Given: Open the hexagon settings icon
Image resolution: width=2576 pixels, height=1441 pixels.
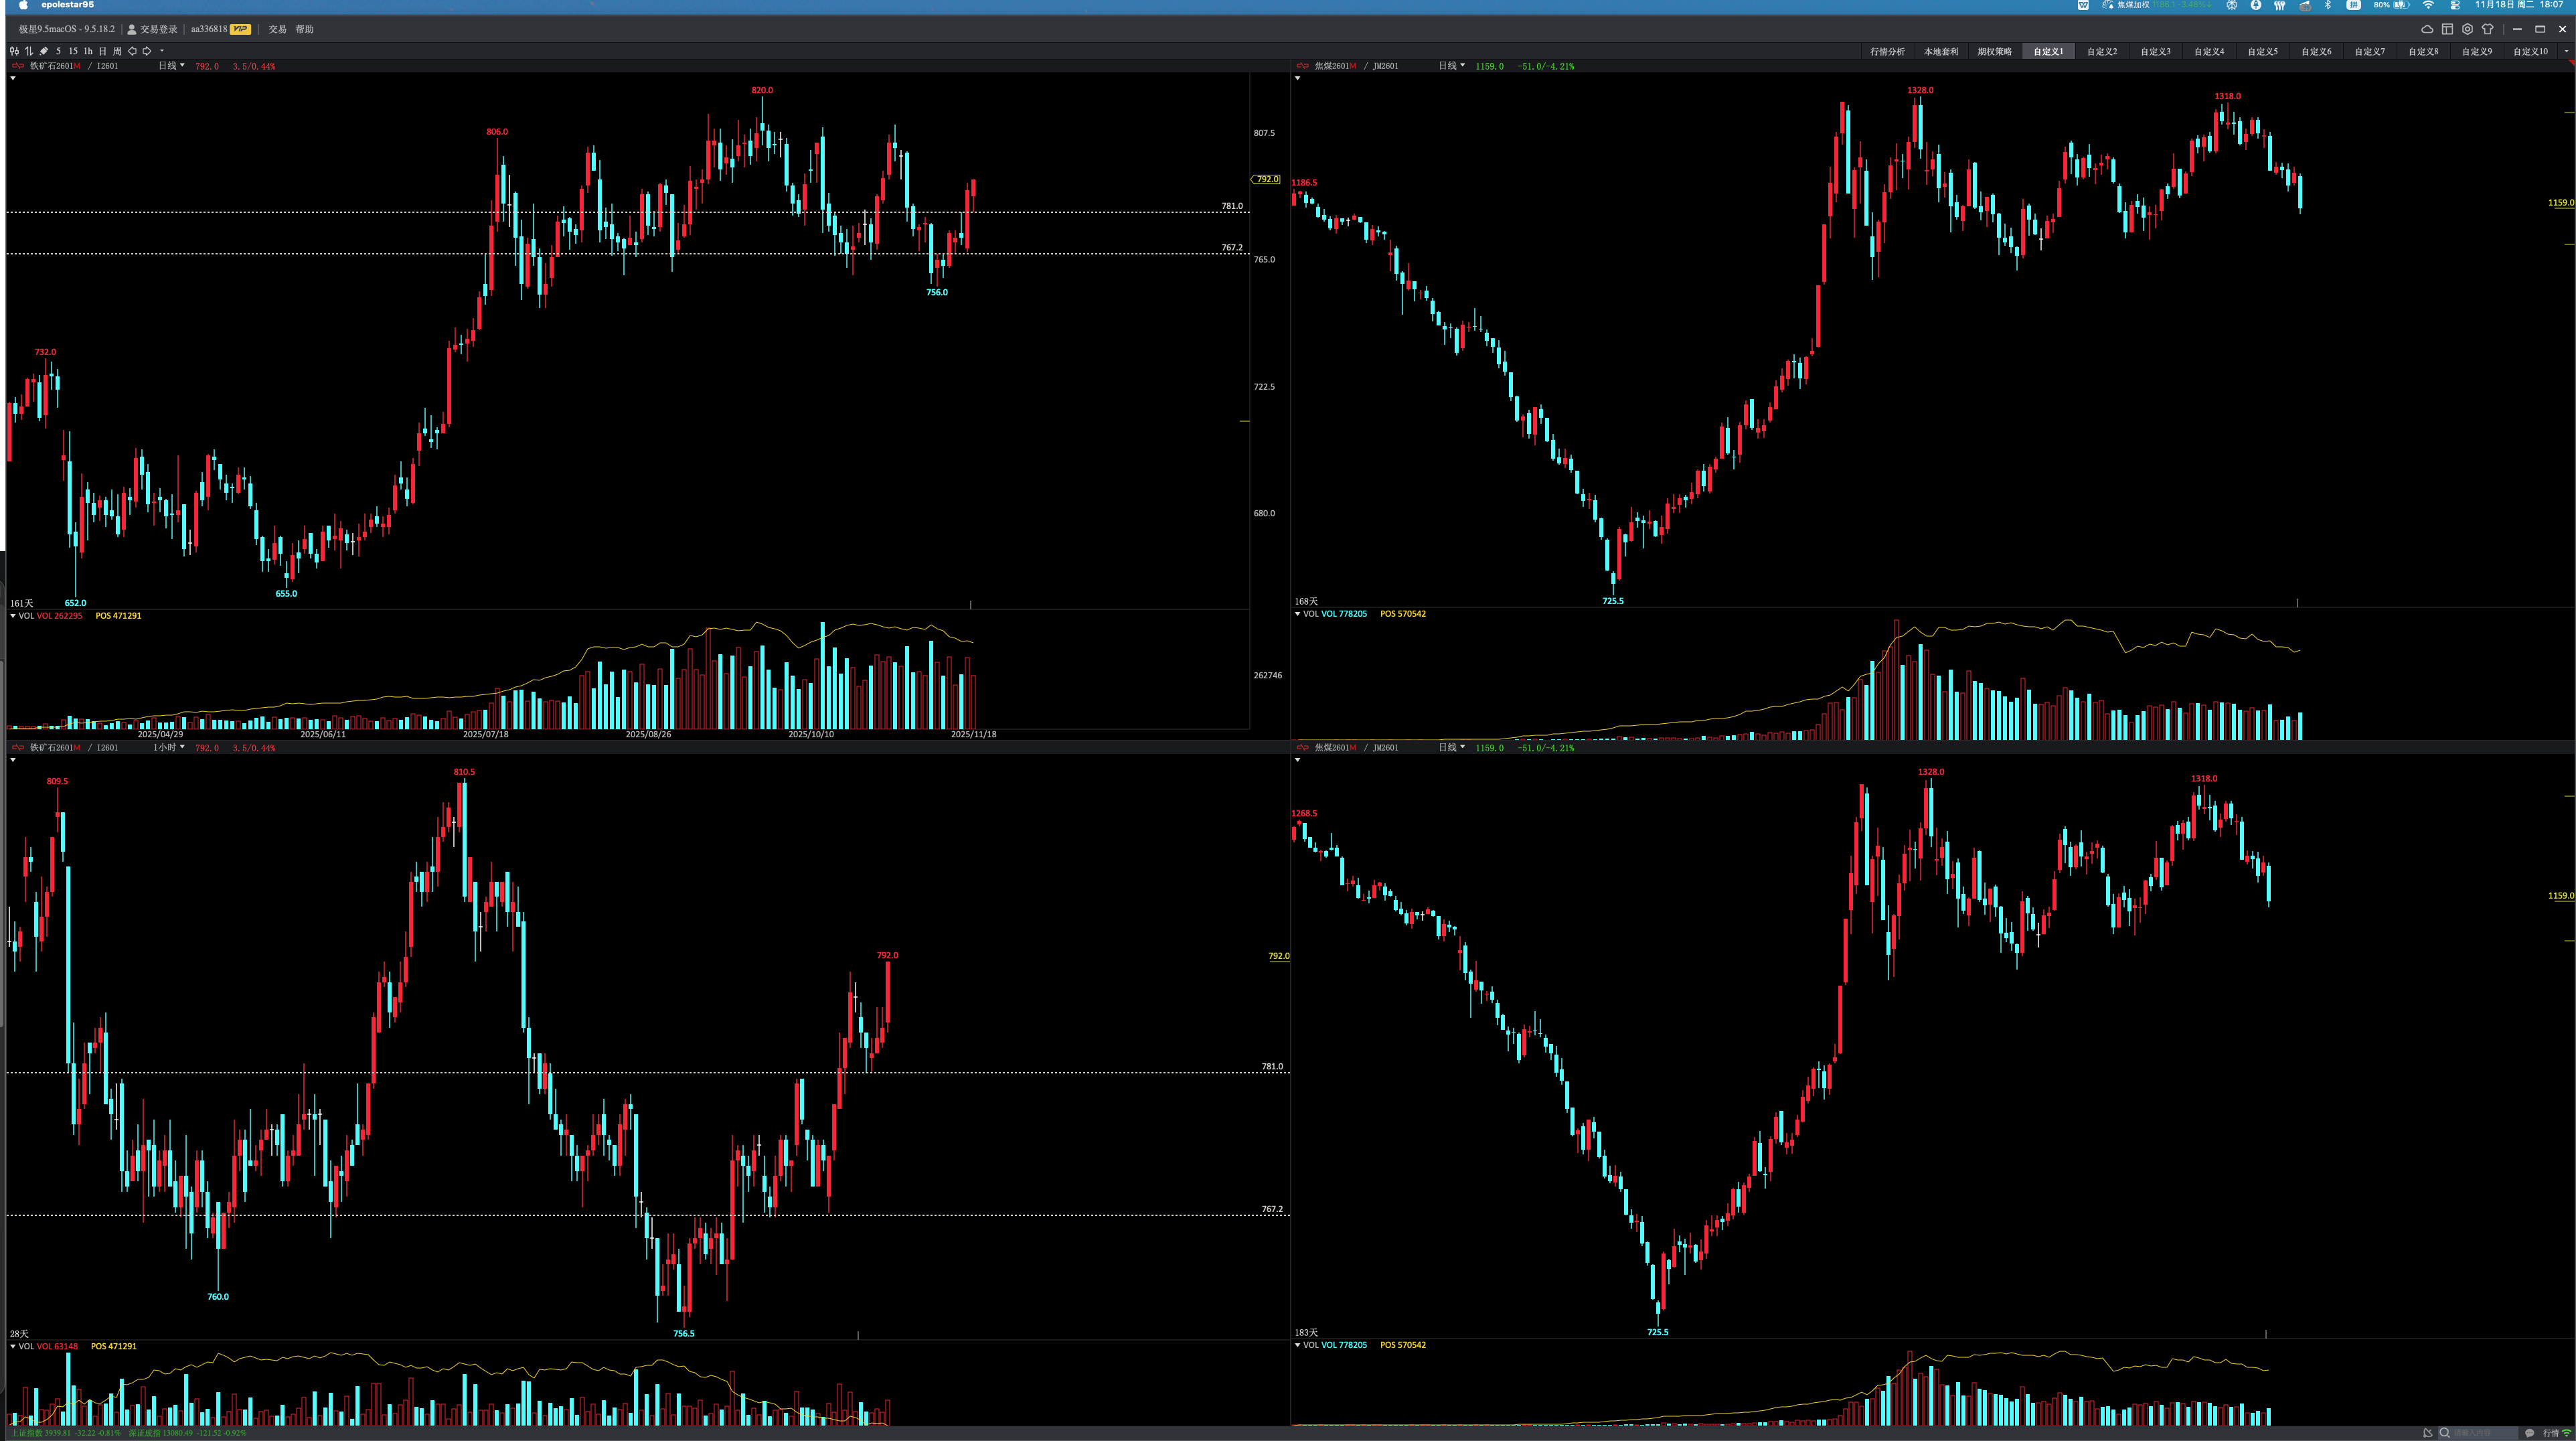Looking at the screenshot, I should [x=2467, y=29].
